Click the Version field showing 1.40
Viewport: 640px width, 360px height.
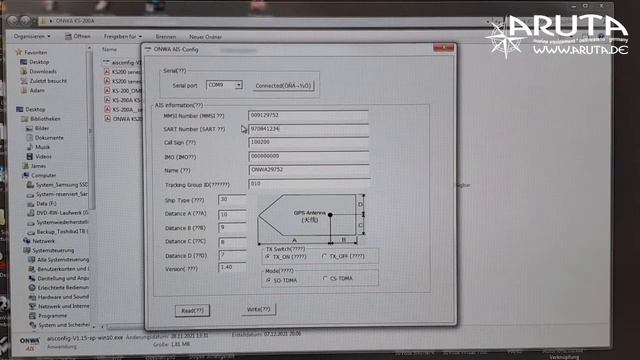232,268
